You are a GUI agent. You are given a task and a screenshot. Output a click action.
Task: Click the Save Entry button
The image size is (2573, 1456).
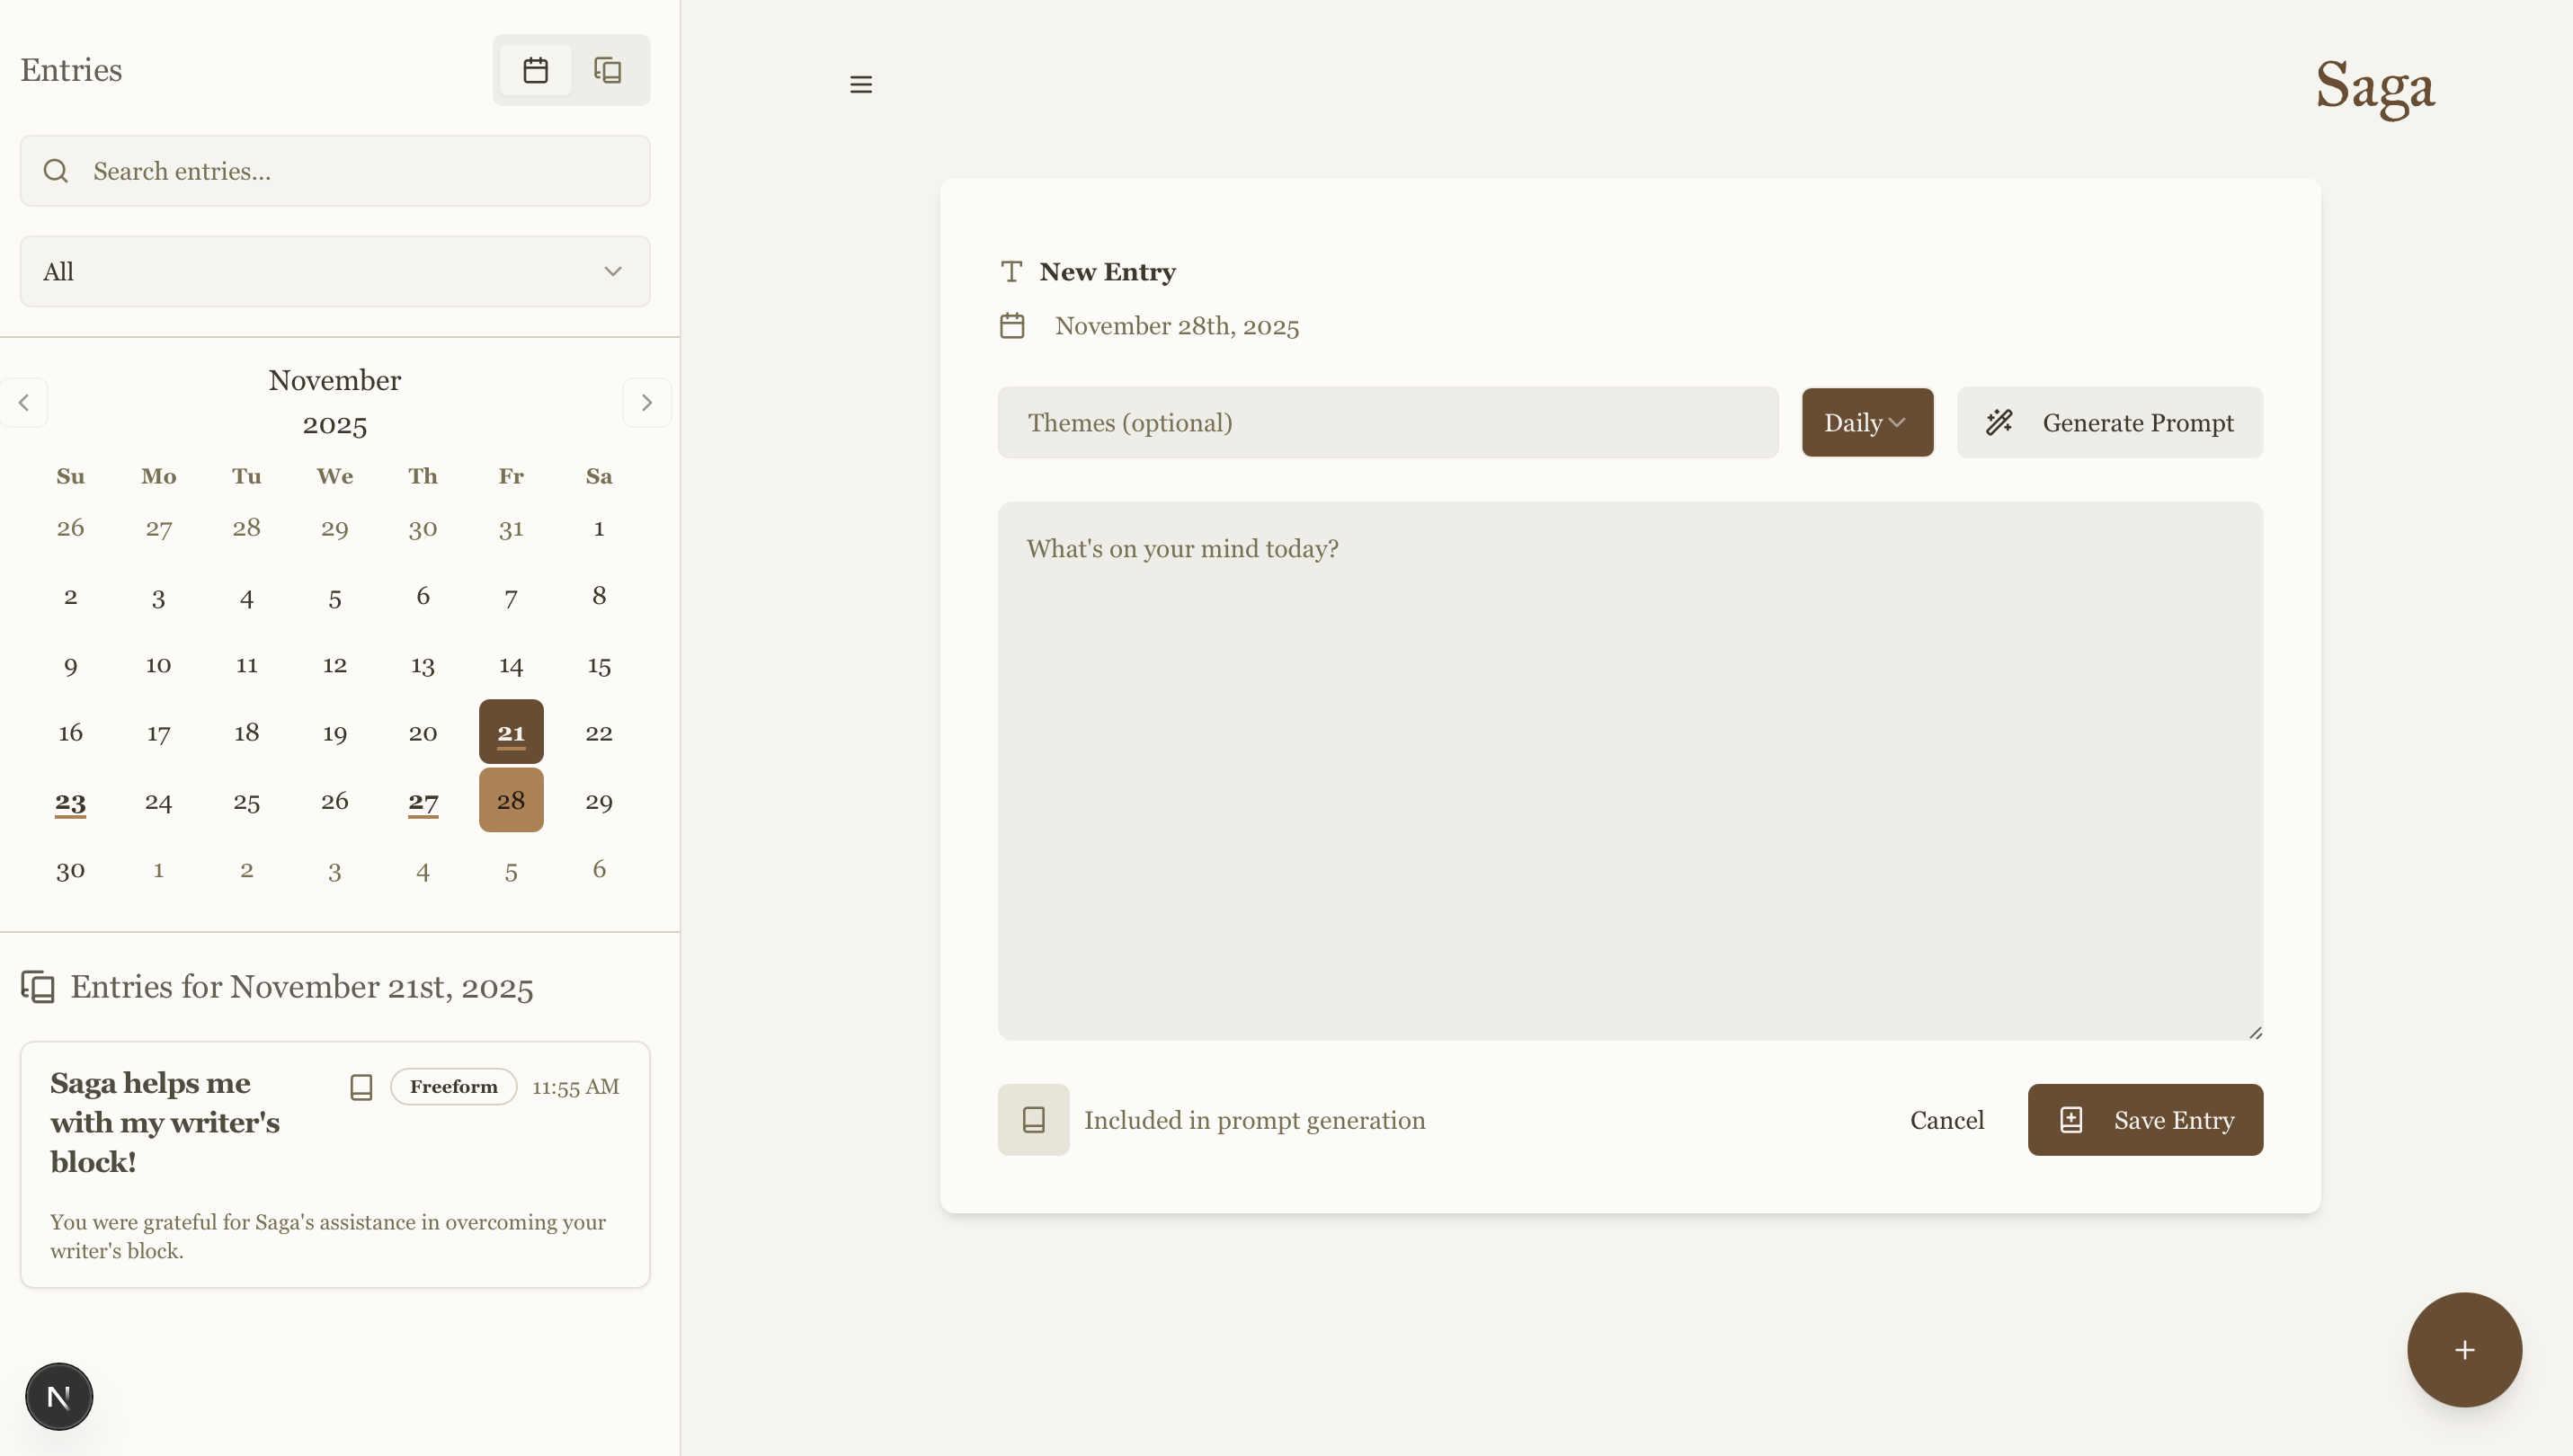coord(2145,1120)
